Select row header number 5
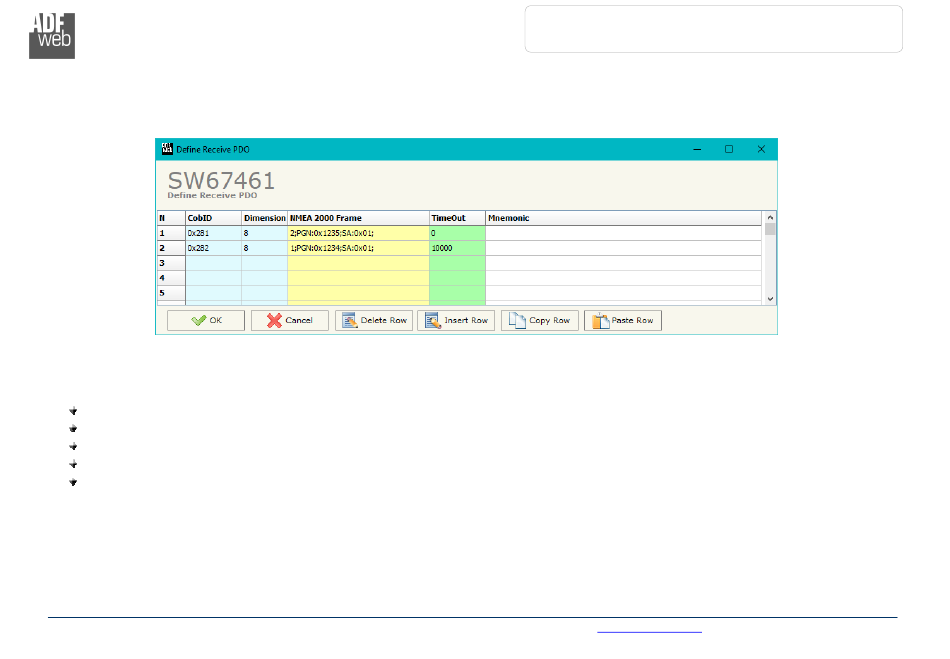 (171, 293)
